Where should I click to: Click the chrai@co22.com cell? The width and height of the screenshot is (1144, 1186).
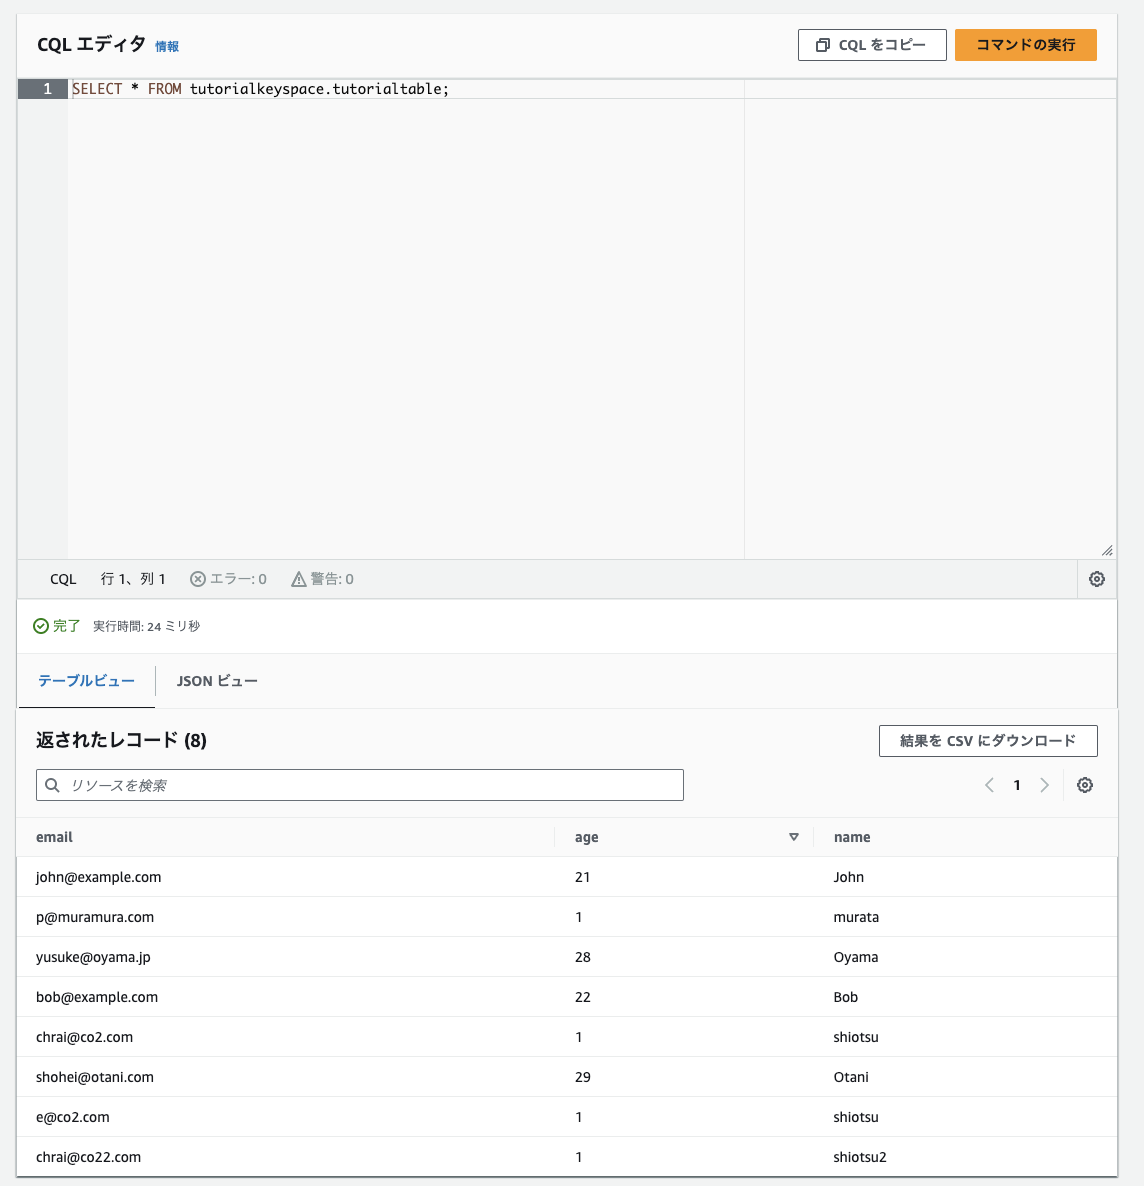click(89, 1158)
